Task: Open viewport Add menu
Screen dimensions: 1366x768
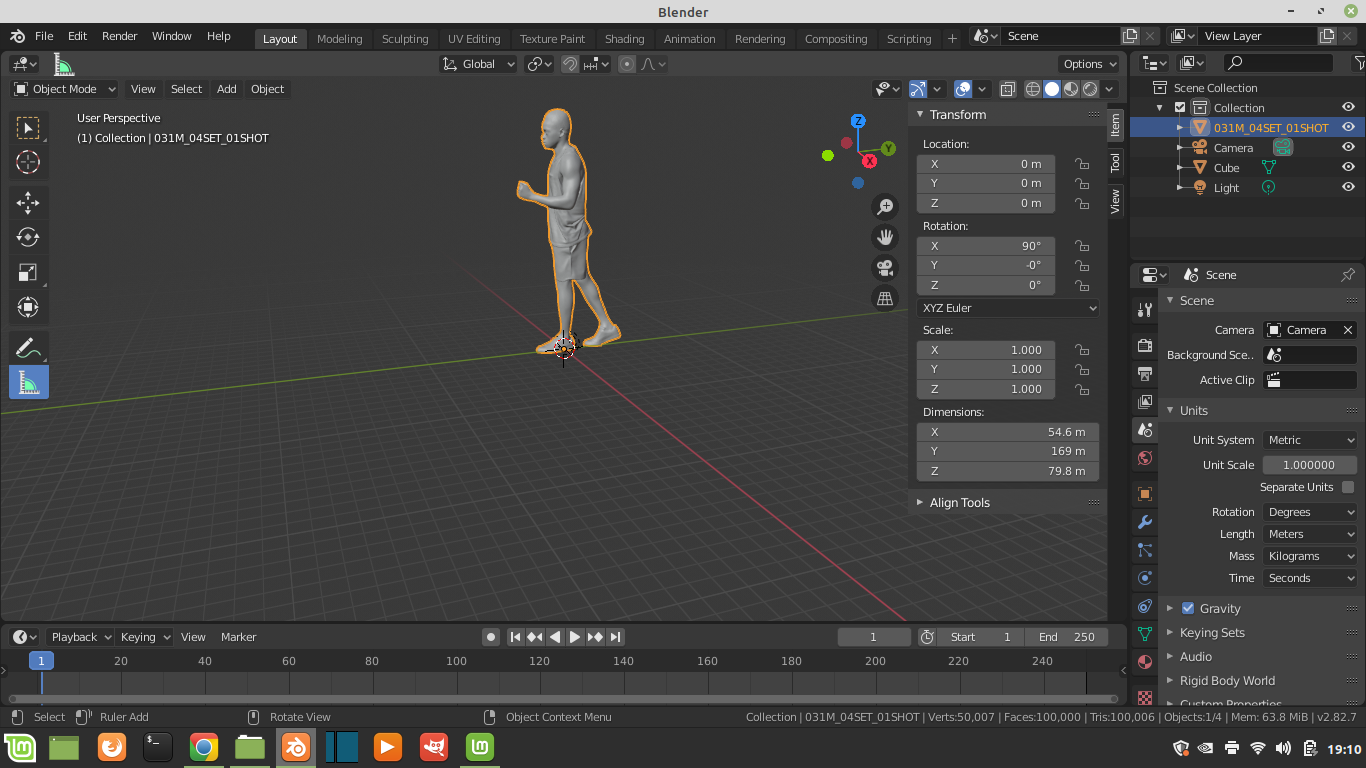Action: coord(227,89)
